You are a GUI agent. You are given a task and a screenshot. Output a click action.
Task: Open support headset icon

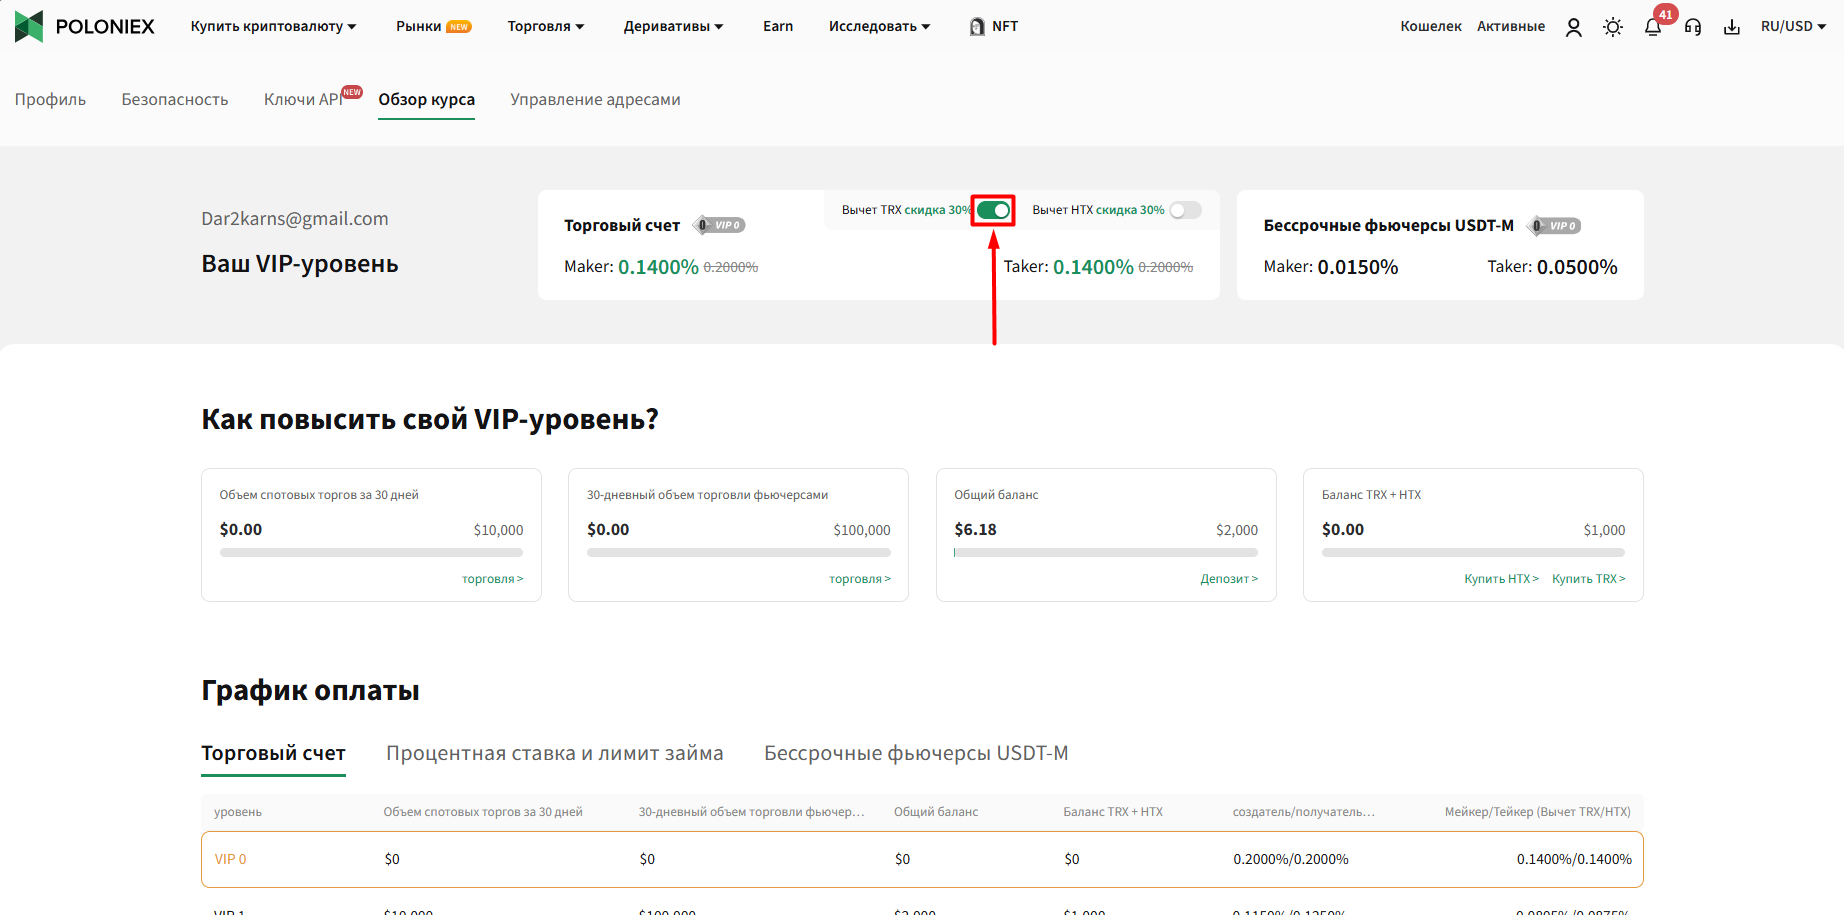click(1693, 27)
